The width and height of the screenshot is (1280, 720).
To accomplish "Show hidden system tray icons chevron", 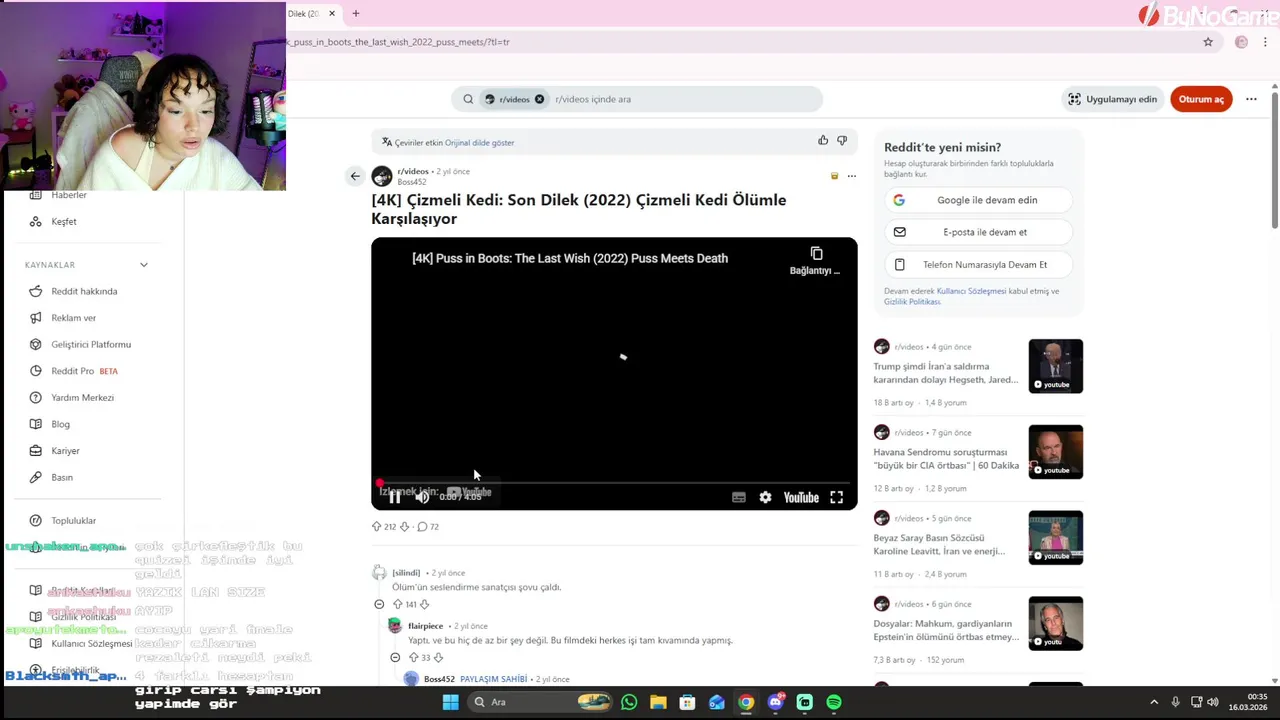I will 1154,702.
